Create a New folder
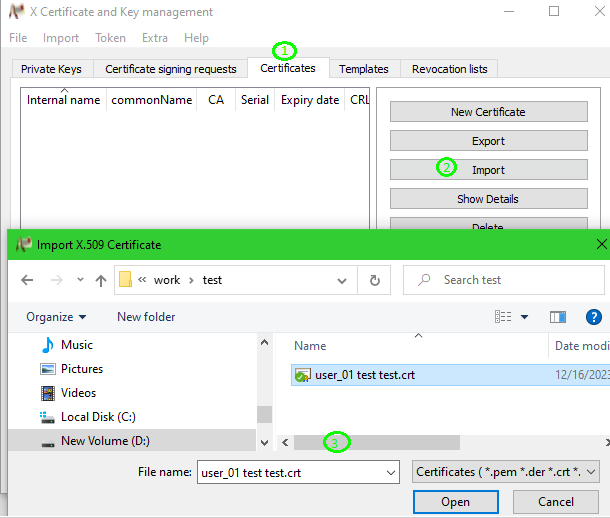 pos(146,317)
